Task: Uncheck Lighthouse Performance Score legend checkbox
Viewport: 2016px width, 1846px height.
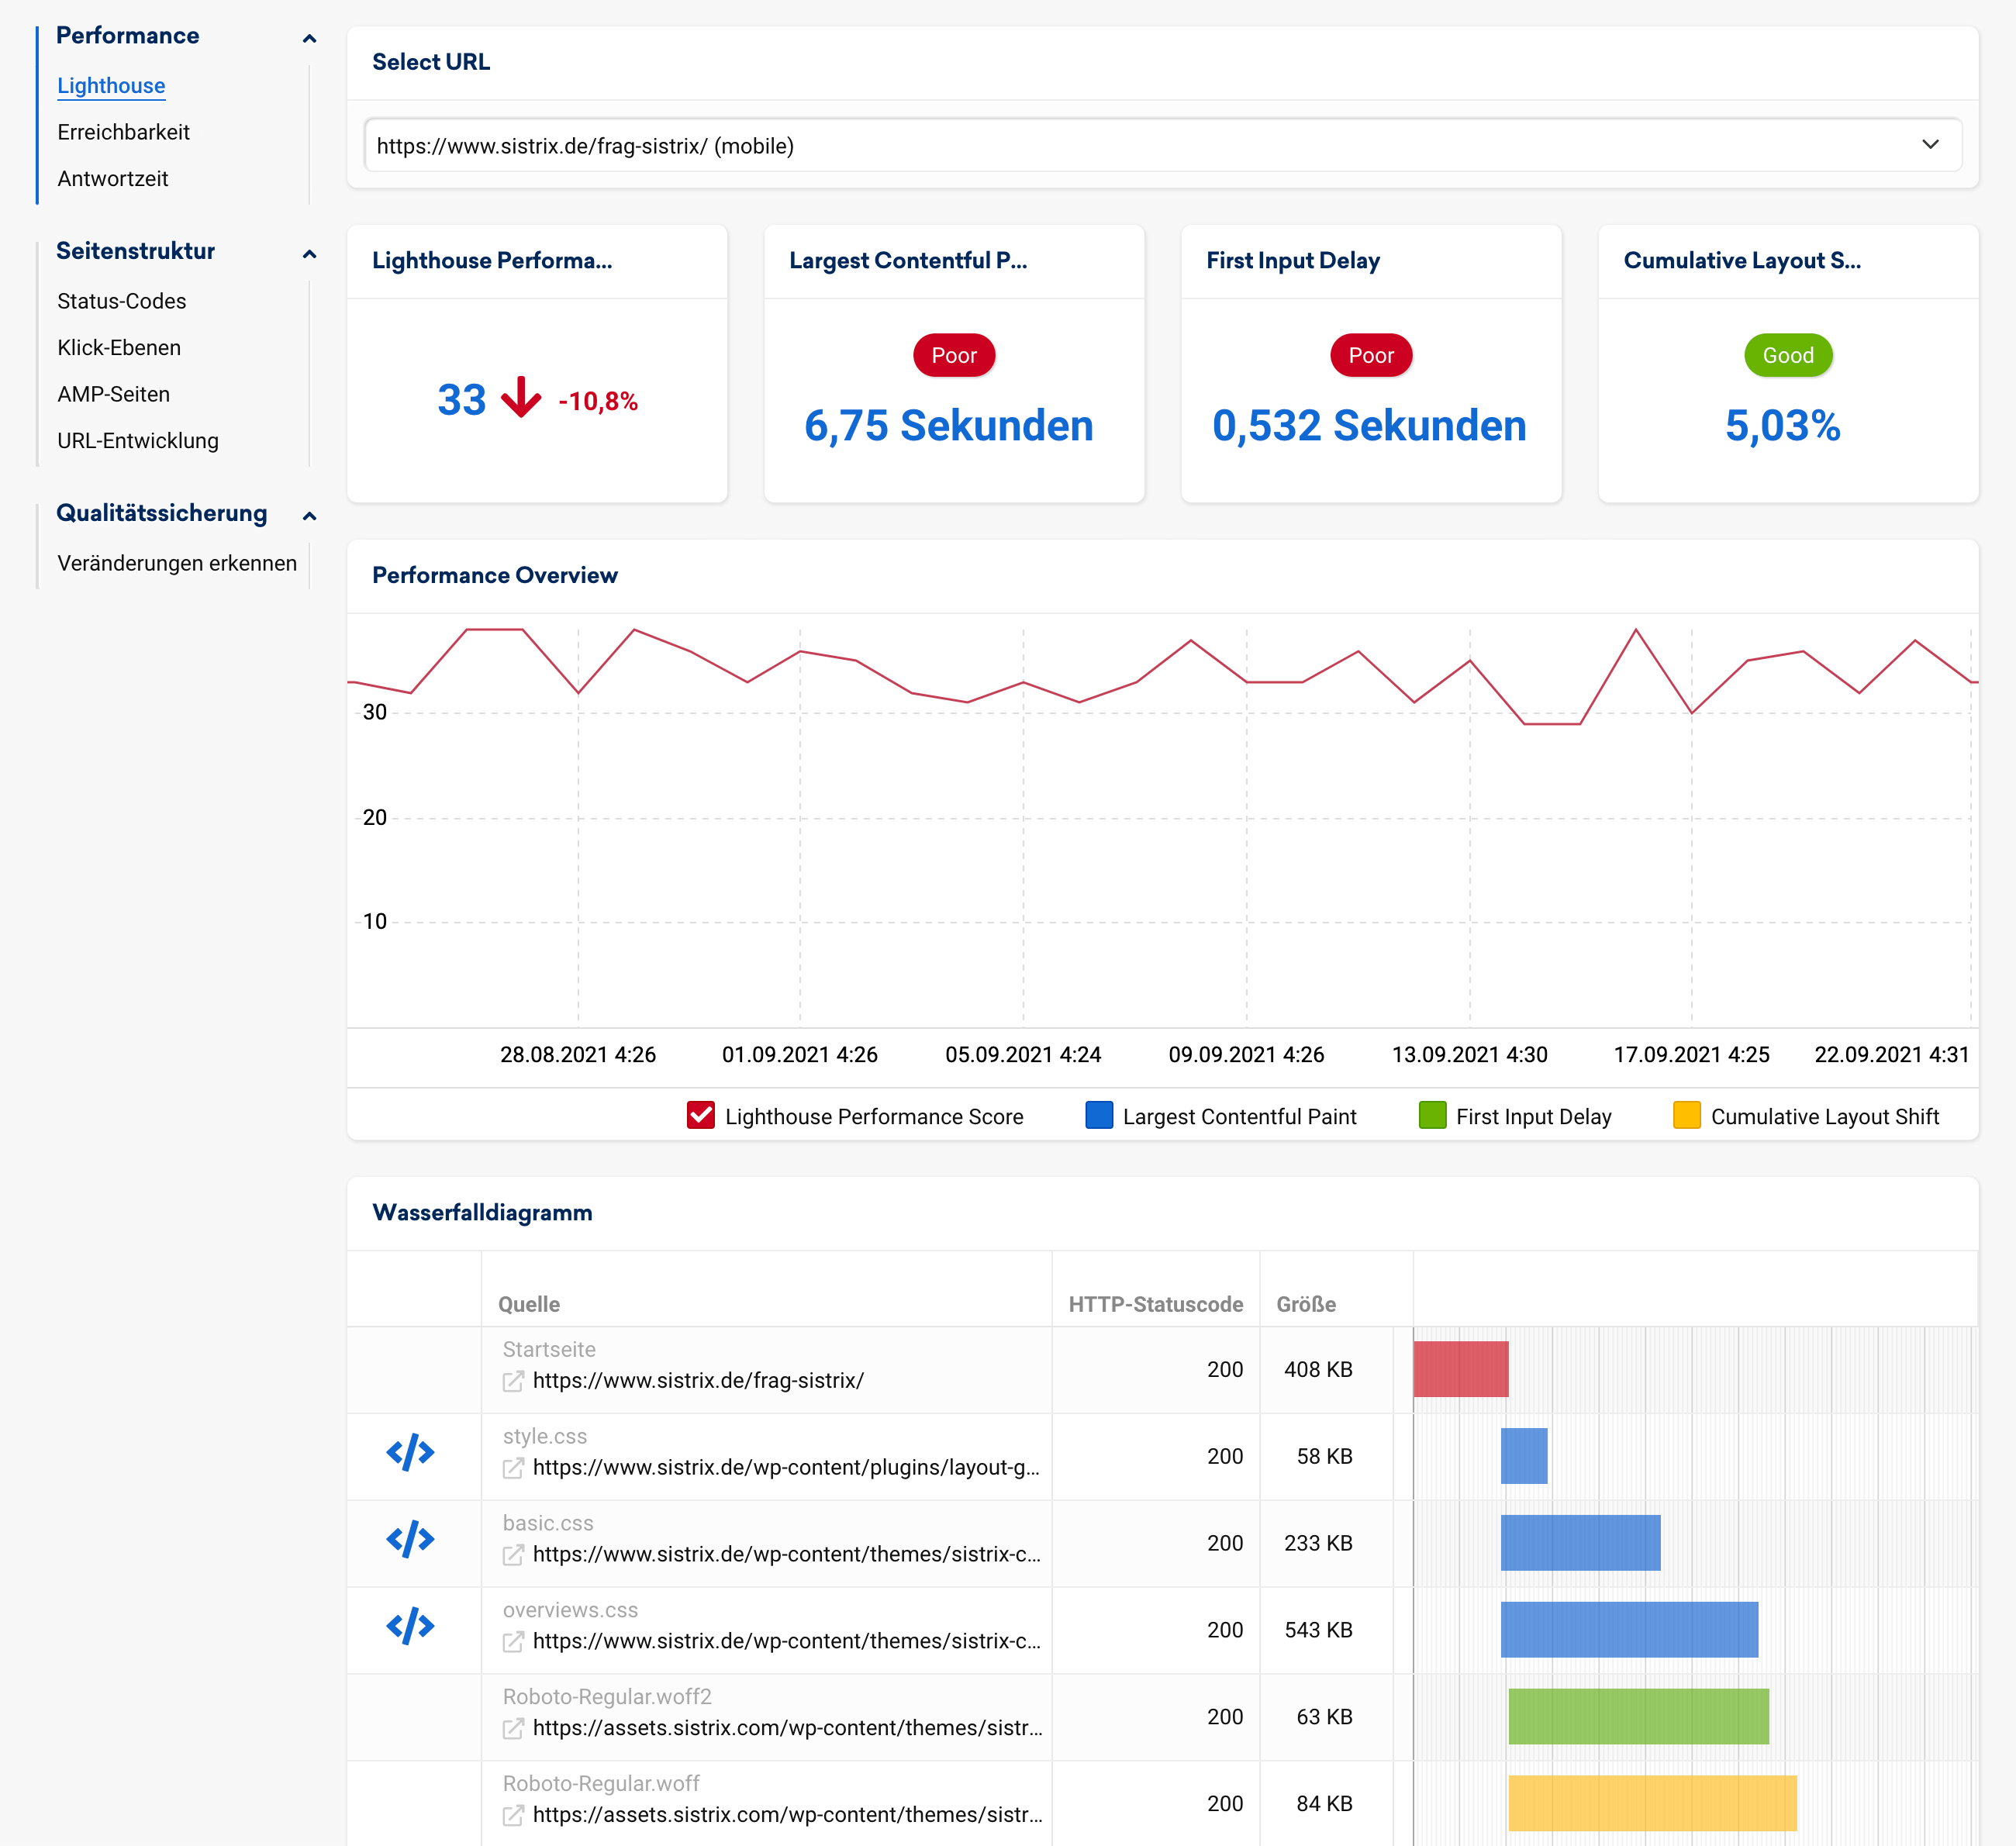Action: (701, 1115)
